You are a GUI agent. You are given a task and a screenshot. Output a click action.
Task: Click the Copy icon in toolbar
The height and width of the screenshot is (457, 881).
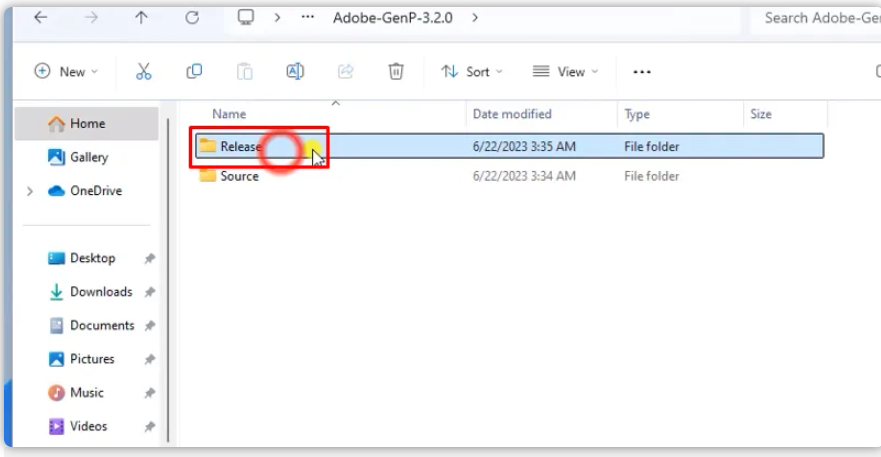tap(194, 72)
